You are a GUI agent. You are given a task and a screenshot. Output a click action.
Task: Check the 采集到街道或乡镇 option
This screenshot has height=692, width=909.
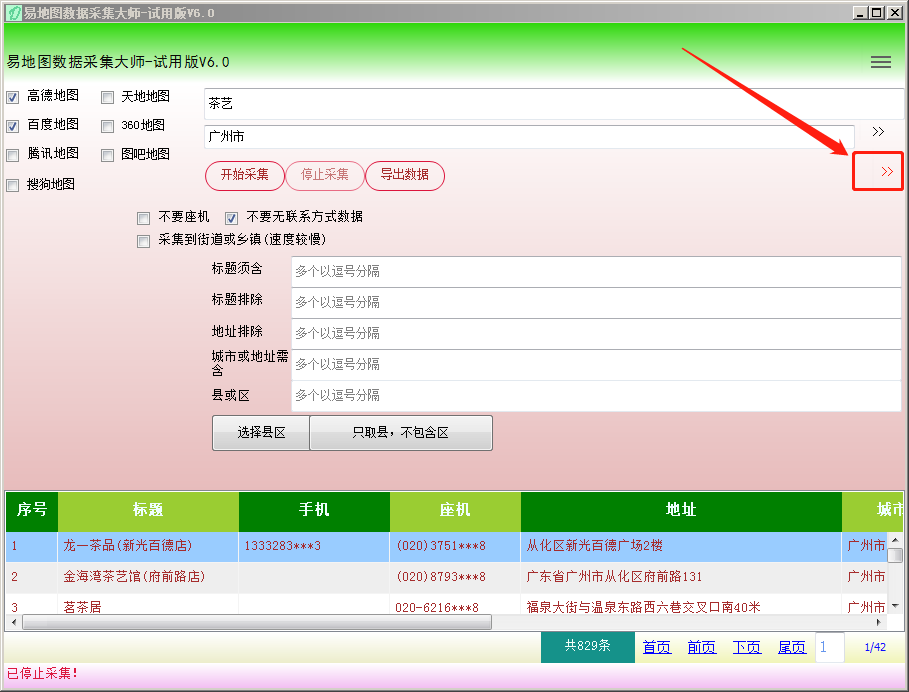click(144, 240)
